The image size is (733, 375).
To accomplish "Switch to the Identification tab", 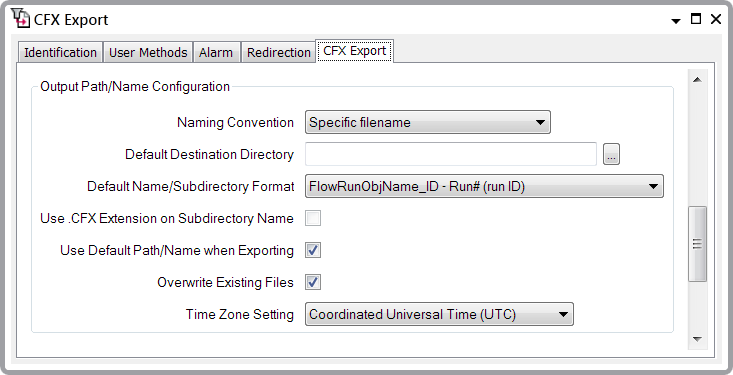I will 60,52.
